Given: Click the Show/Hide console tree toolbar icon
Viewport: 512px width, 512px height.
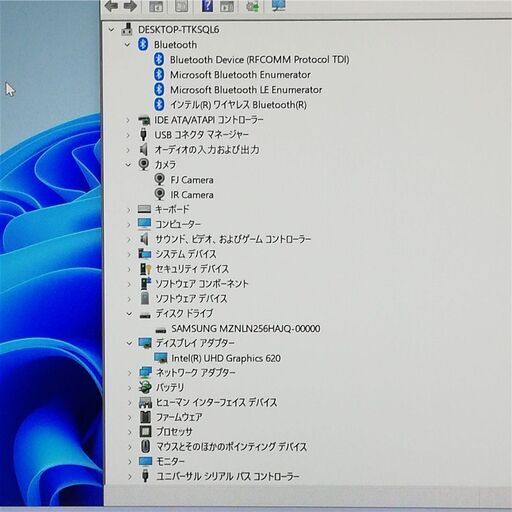Looking at the screenshot, I should coord(156,6).
